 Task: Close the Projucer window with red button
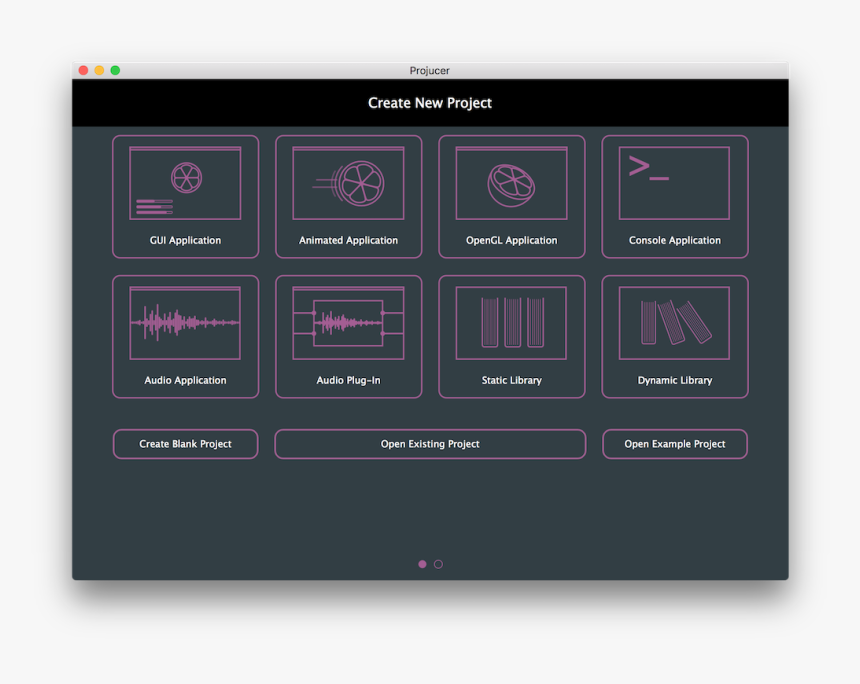point(83,70)
